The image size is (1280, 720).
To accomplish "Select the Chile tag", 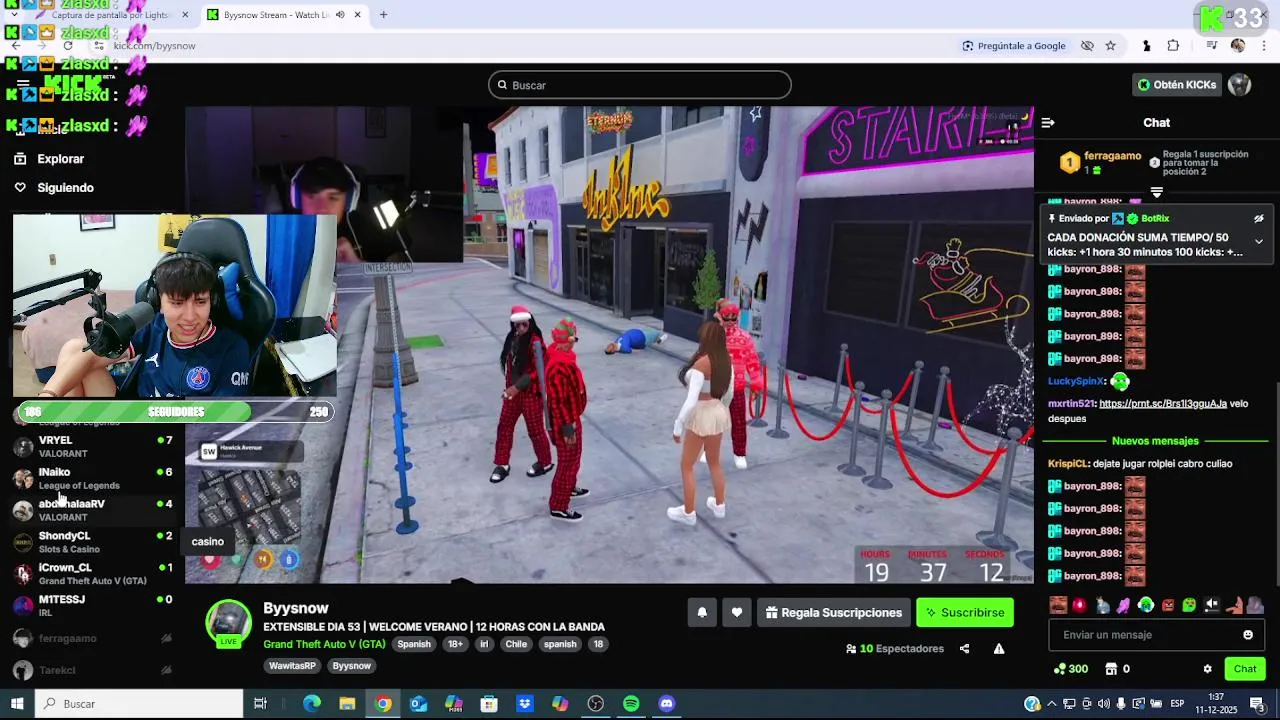I will [516, 644].
